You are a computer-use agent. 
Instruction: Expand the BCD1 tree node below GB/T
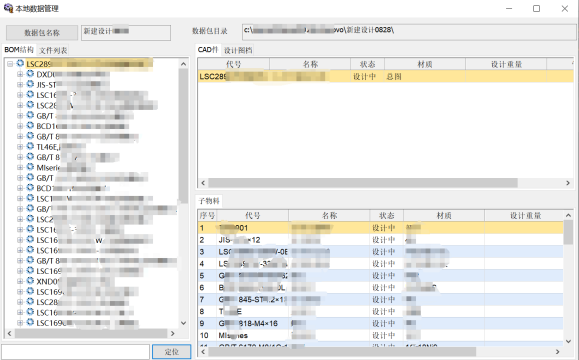pyautogui.click(x=20, y=126)
